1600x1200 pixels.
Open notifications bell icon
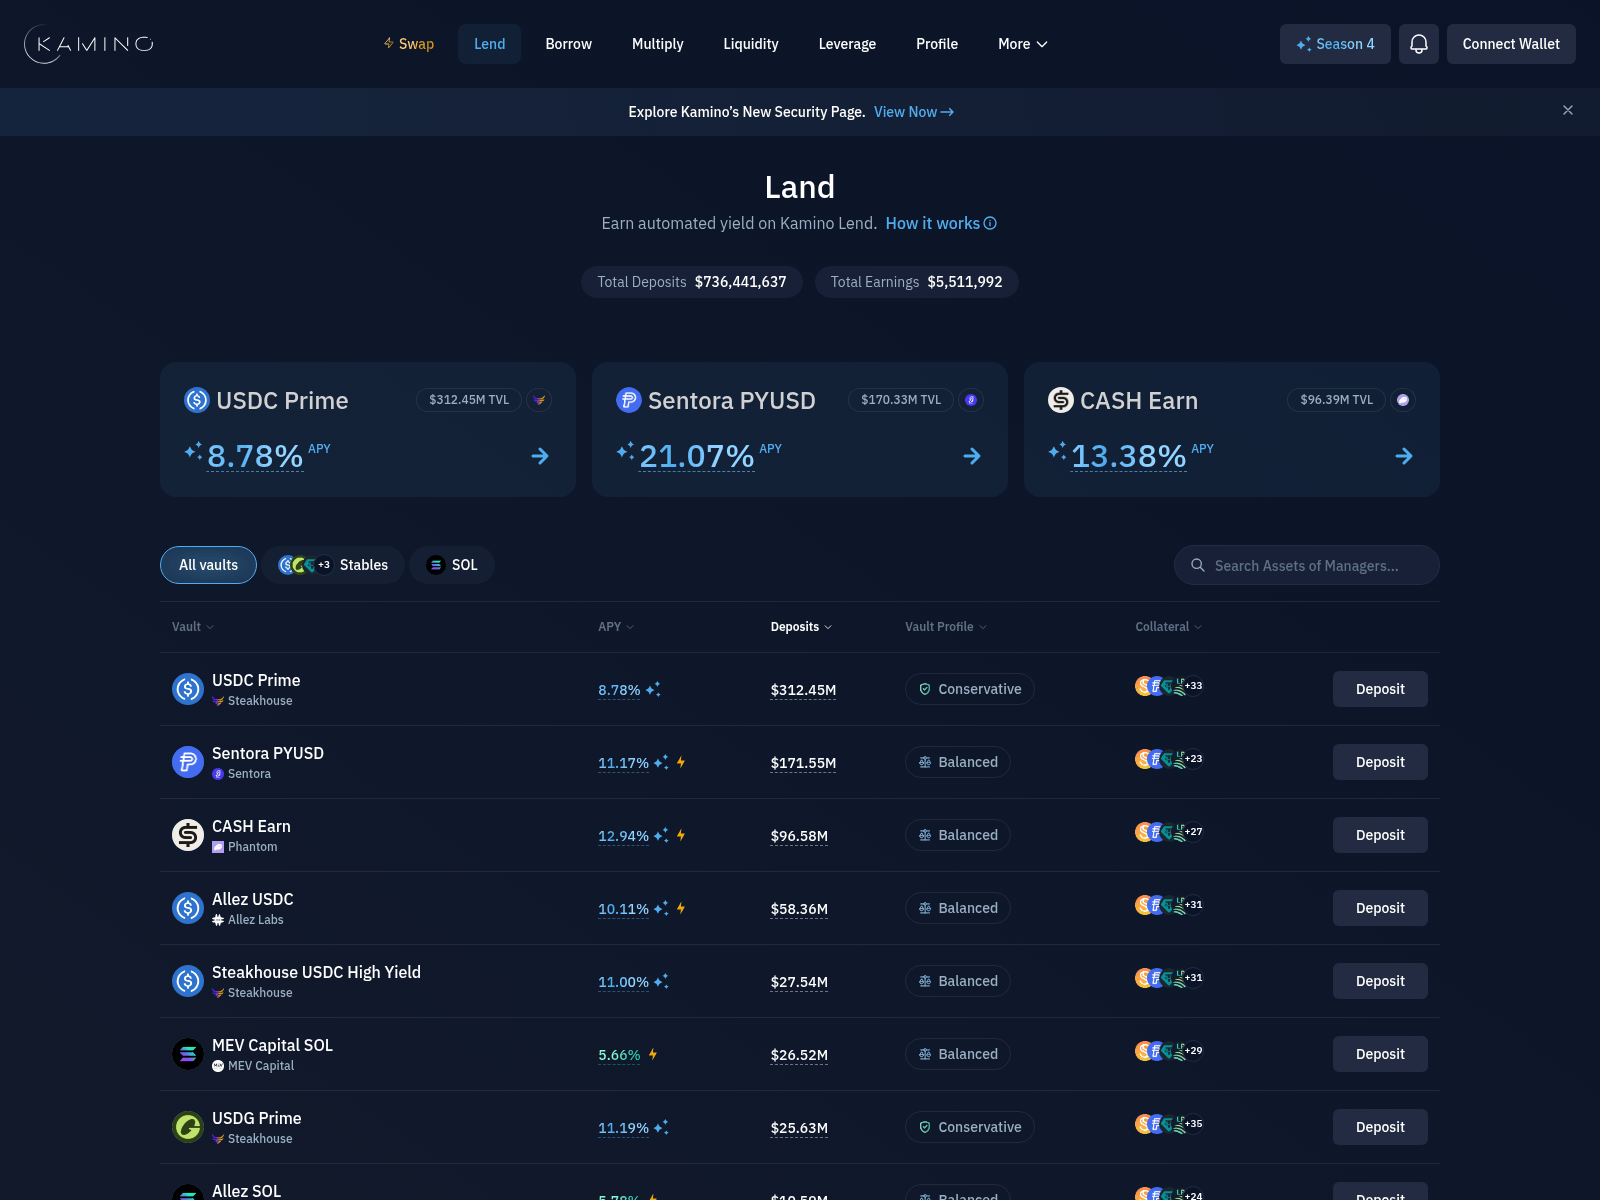coord(1419,44)
